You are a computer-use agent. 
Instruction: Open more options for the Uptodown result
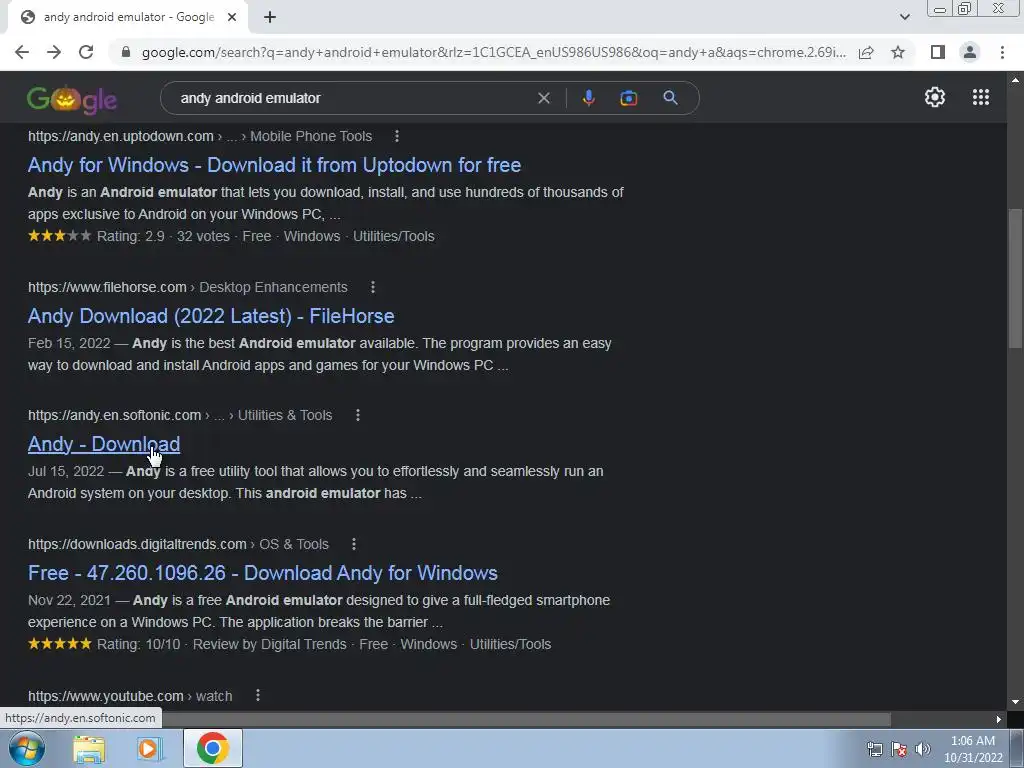[x=396, y=136]
